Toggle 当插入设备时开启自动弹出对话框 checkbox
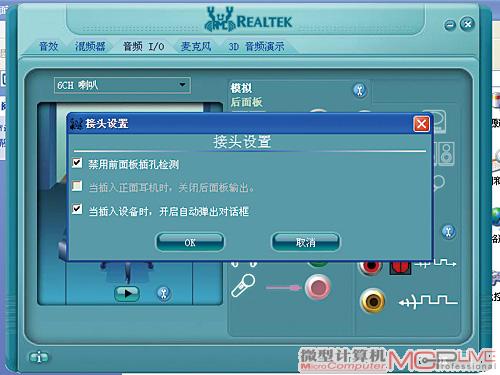The height and width of the screenshot is (375, 500). click(x=77, y=209)
